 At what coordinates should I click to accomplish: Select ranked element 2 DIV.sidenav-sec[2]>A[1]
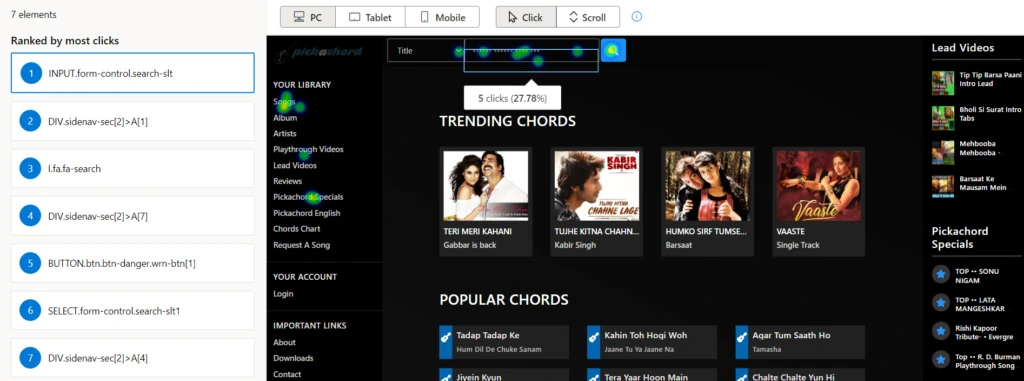tap(133, 121)
